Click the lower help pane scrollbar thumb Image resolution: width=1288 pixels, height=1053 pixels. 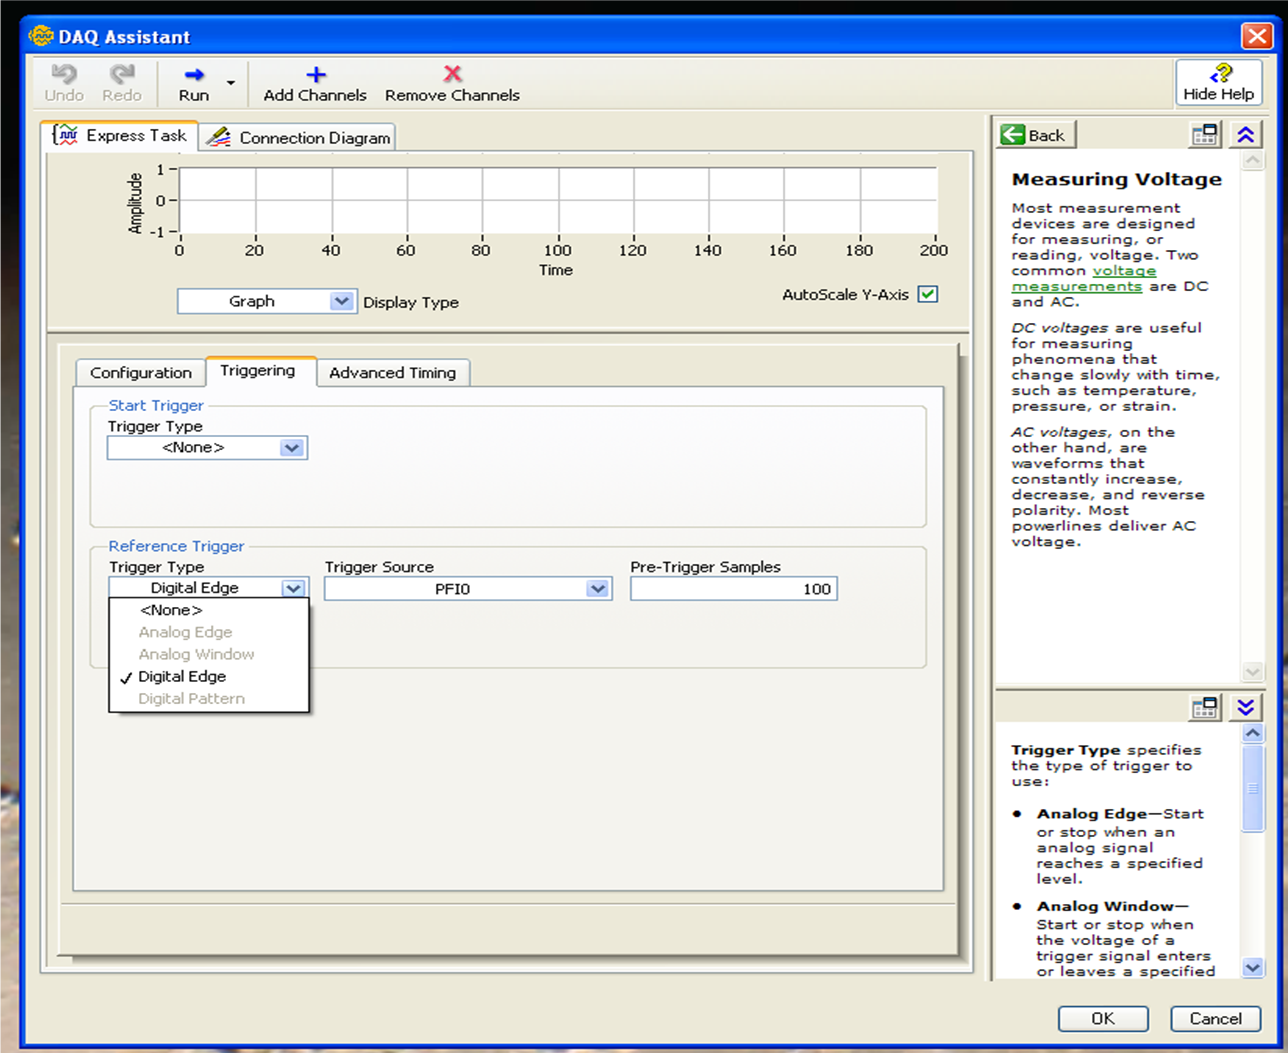pyautogui.click(x=1252, y=787)
